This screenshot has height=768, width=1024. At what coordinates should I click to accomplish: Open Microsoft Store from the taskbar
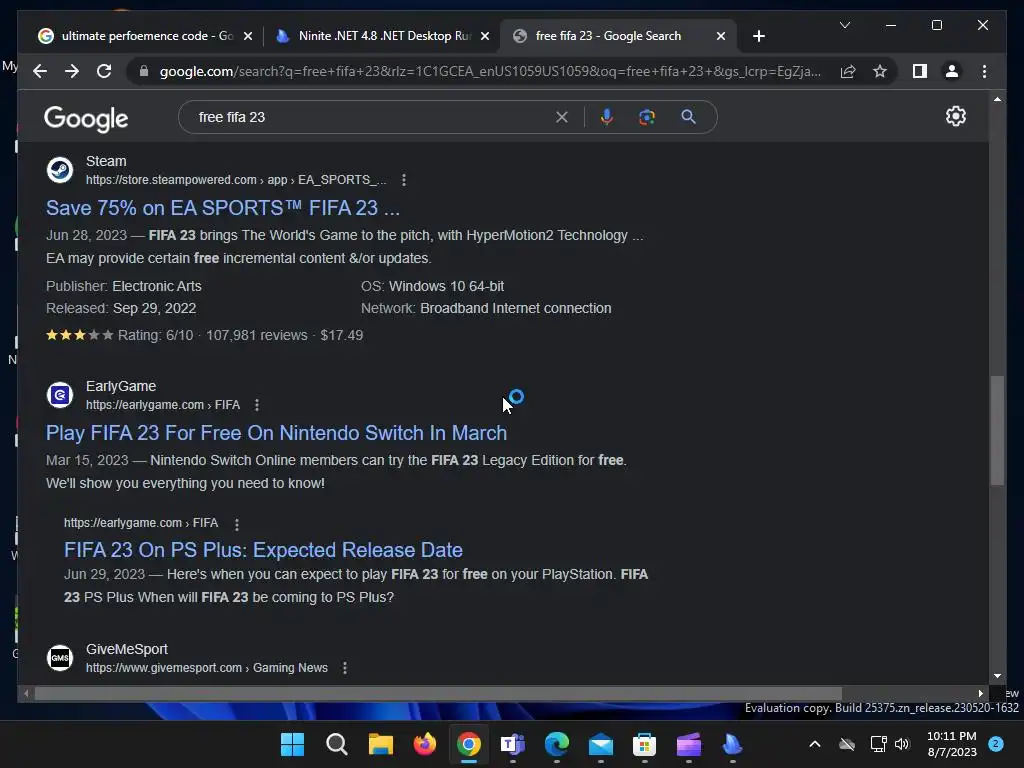click(x=644, y=744)
